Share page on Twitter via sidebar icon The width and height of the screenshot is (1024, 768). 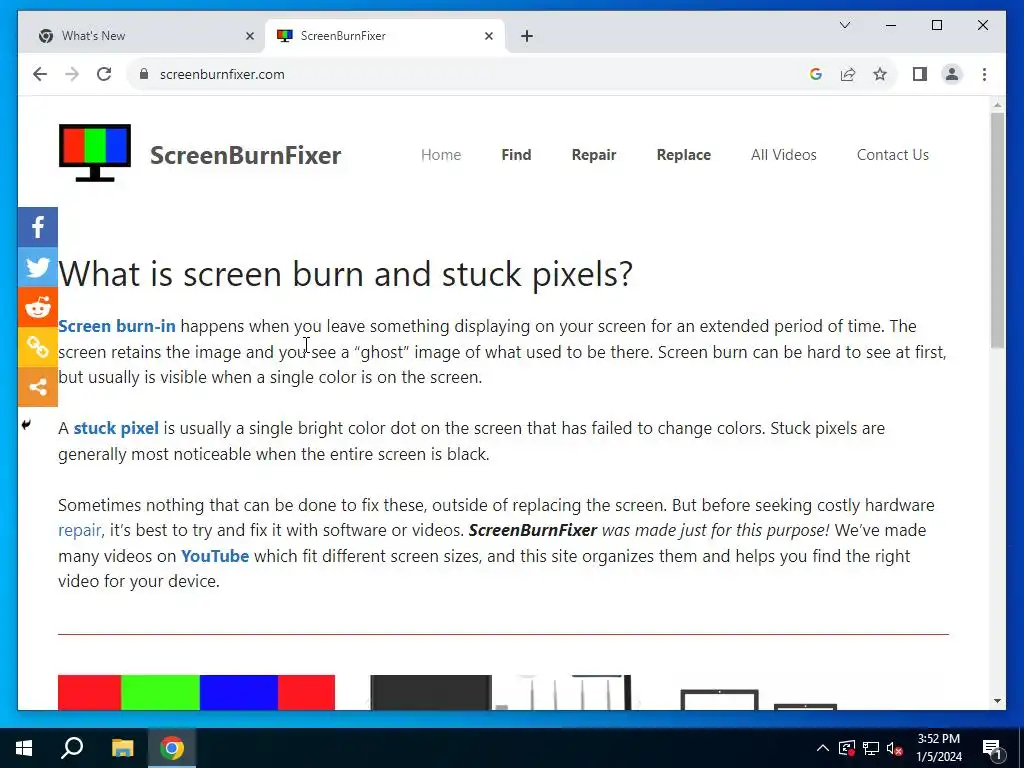pos(38,267)
